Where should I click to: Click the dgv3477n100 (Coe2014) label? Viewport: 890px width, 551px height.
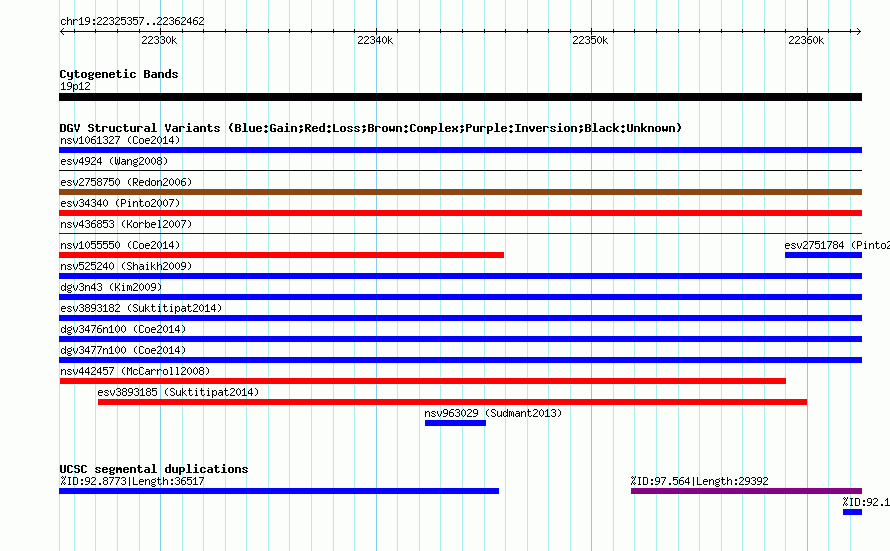click(x=123, y=350)
